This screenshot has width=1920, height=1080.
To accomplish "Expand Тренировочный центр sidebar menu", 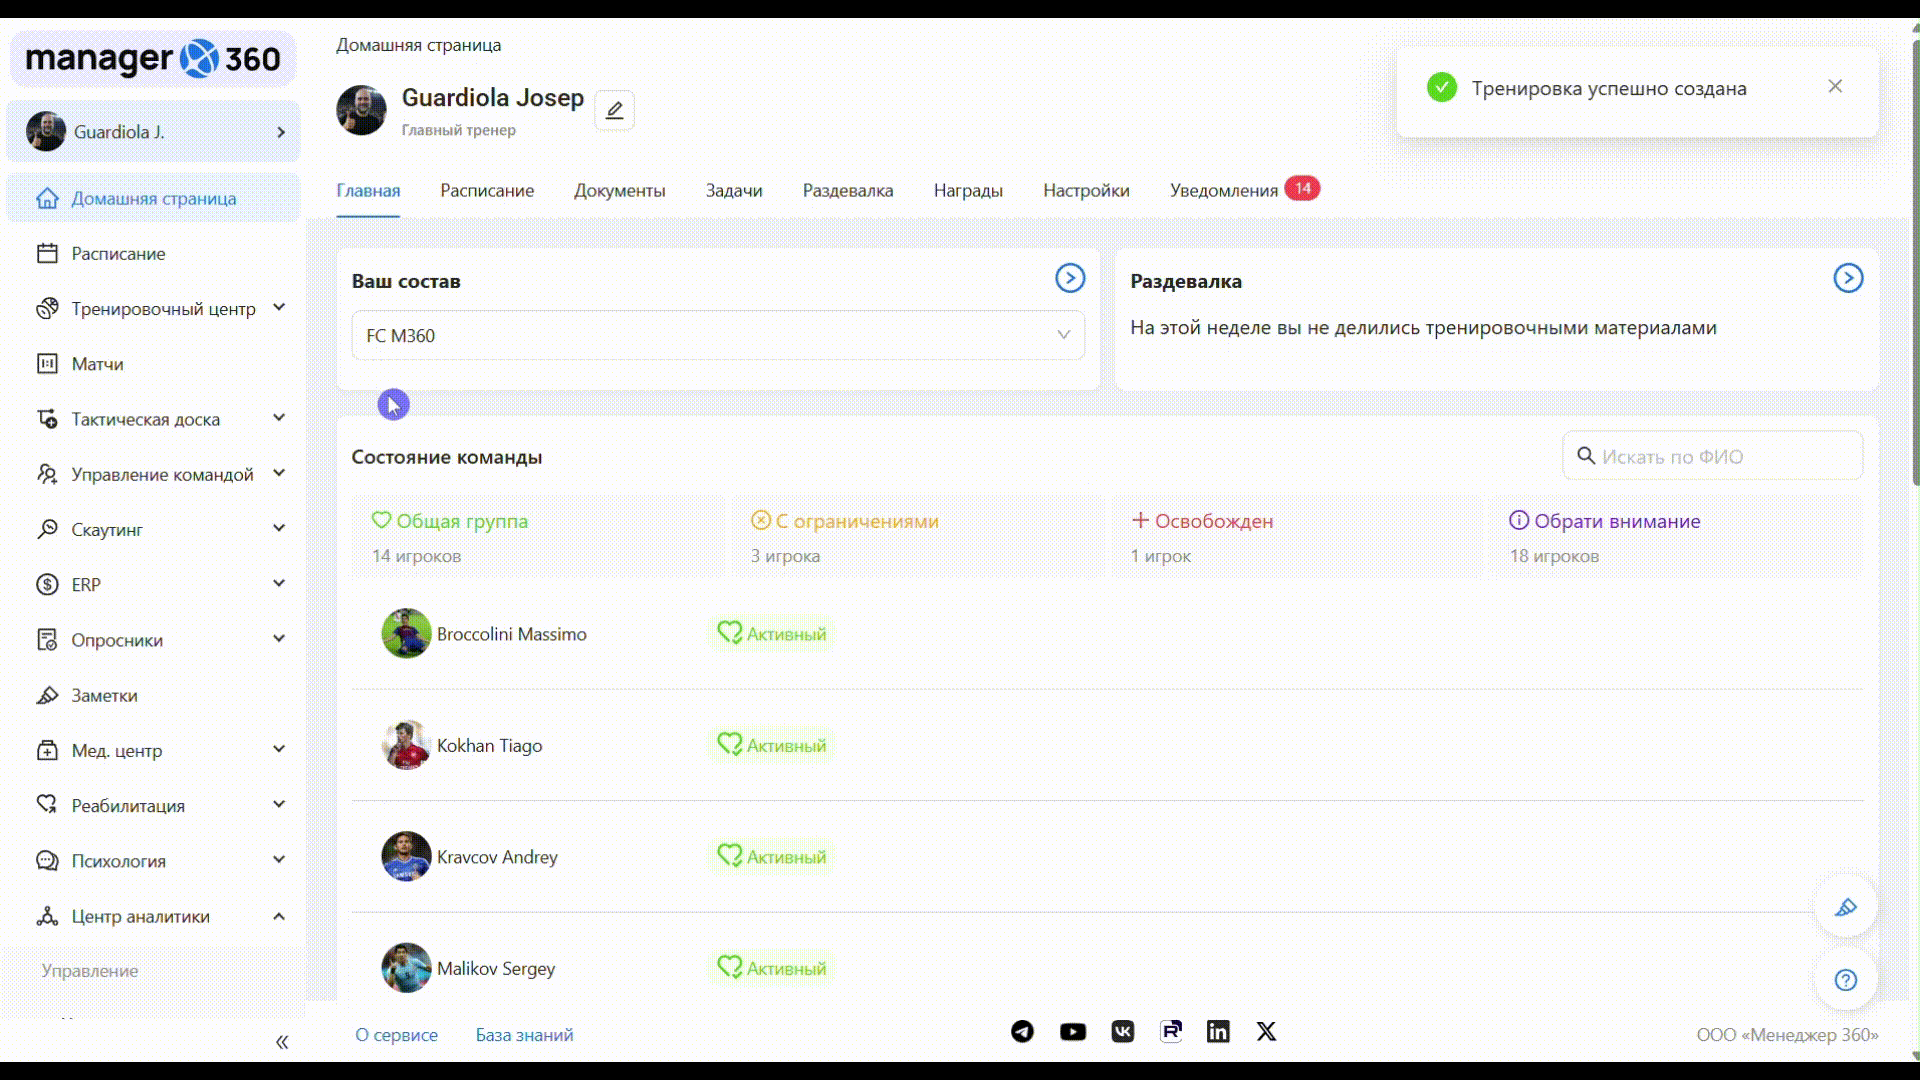I will pos(163,309).
